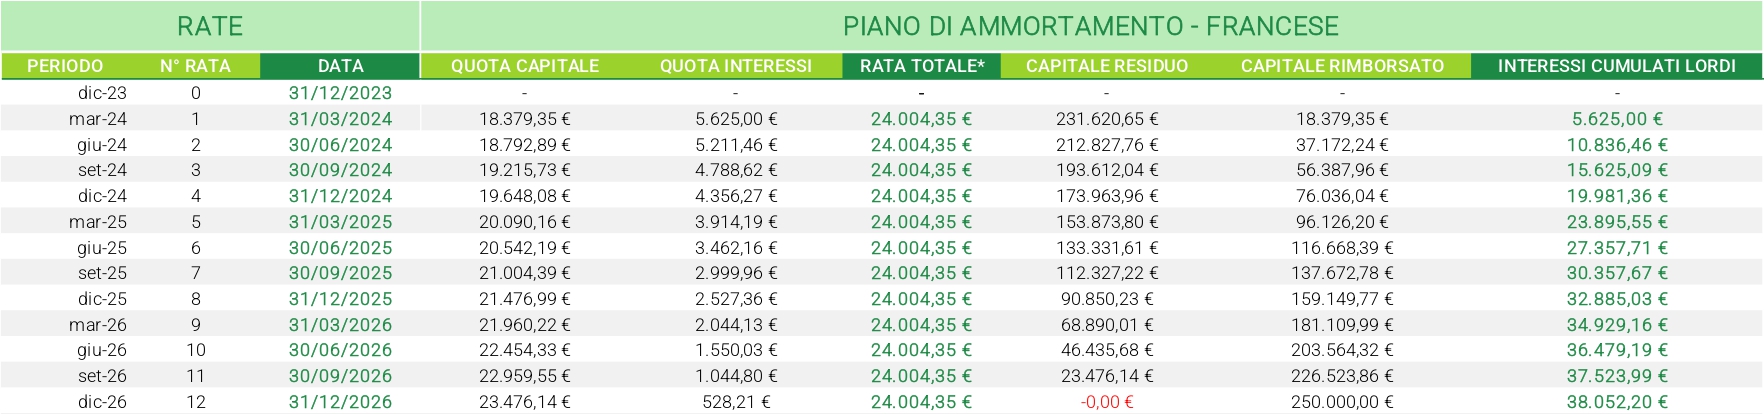Select the 5.211,46 € quota interessi cell
Screen dimensions: 1764x414
click(736, 145)
